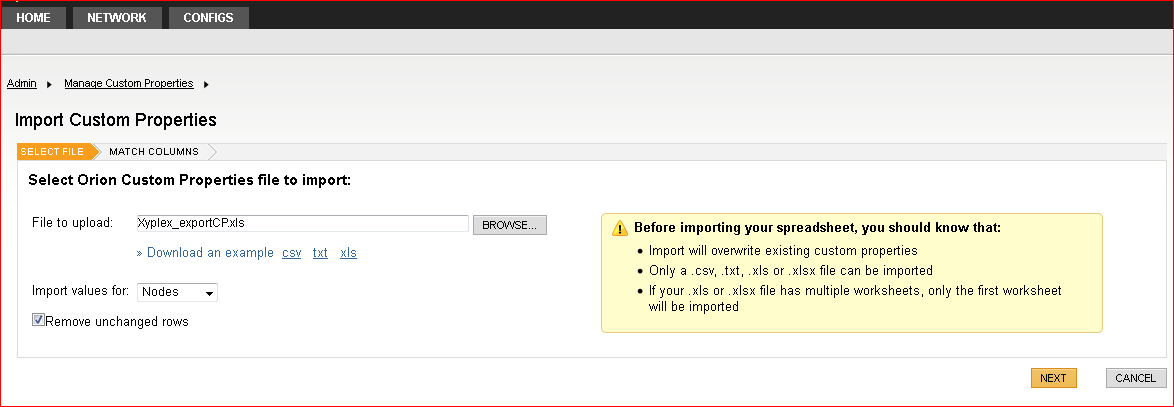The image size is (1174, 407).
Task: Download the csv example file
Action: (x=292, y=253)
